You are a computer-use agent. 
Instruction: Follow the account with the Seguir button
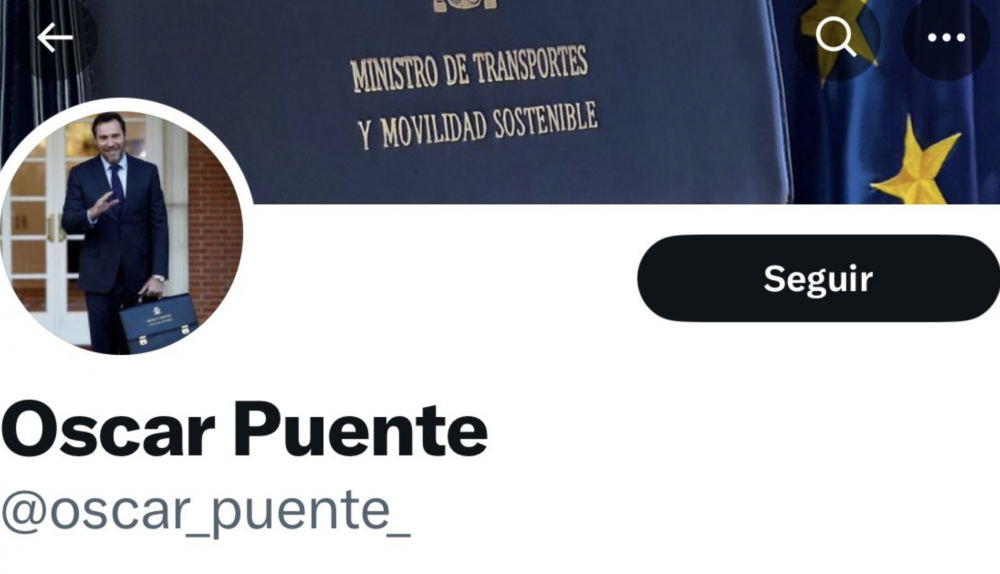[818, 278]
